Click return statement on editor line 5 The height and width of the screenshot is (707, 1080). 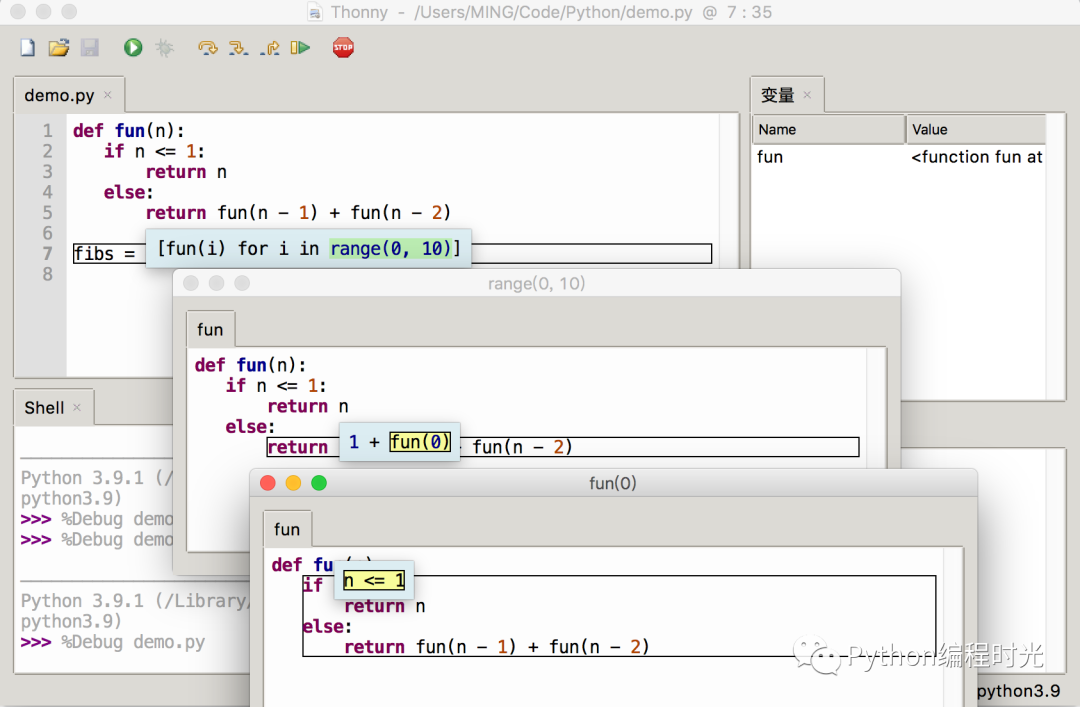point(298,213)
